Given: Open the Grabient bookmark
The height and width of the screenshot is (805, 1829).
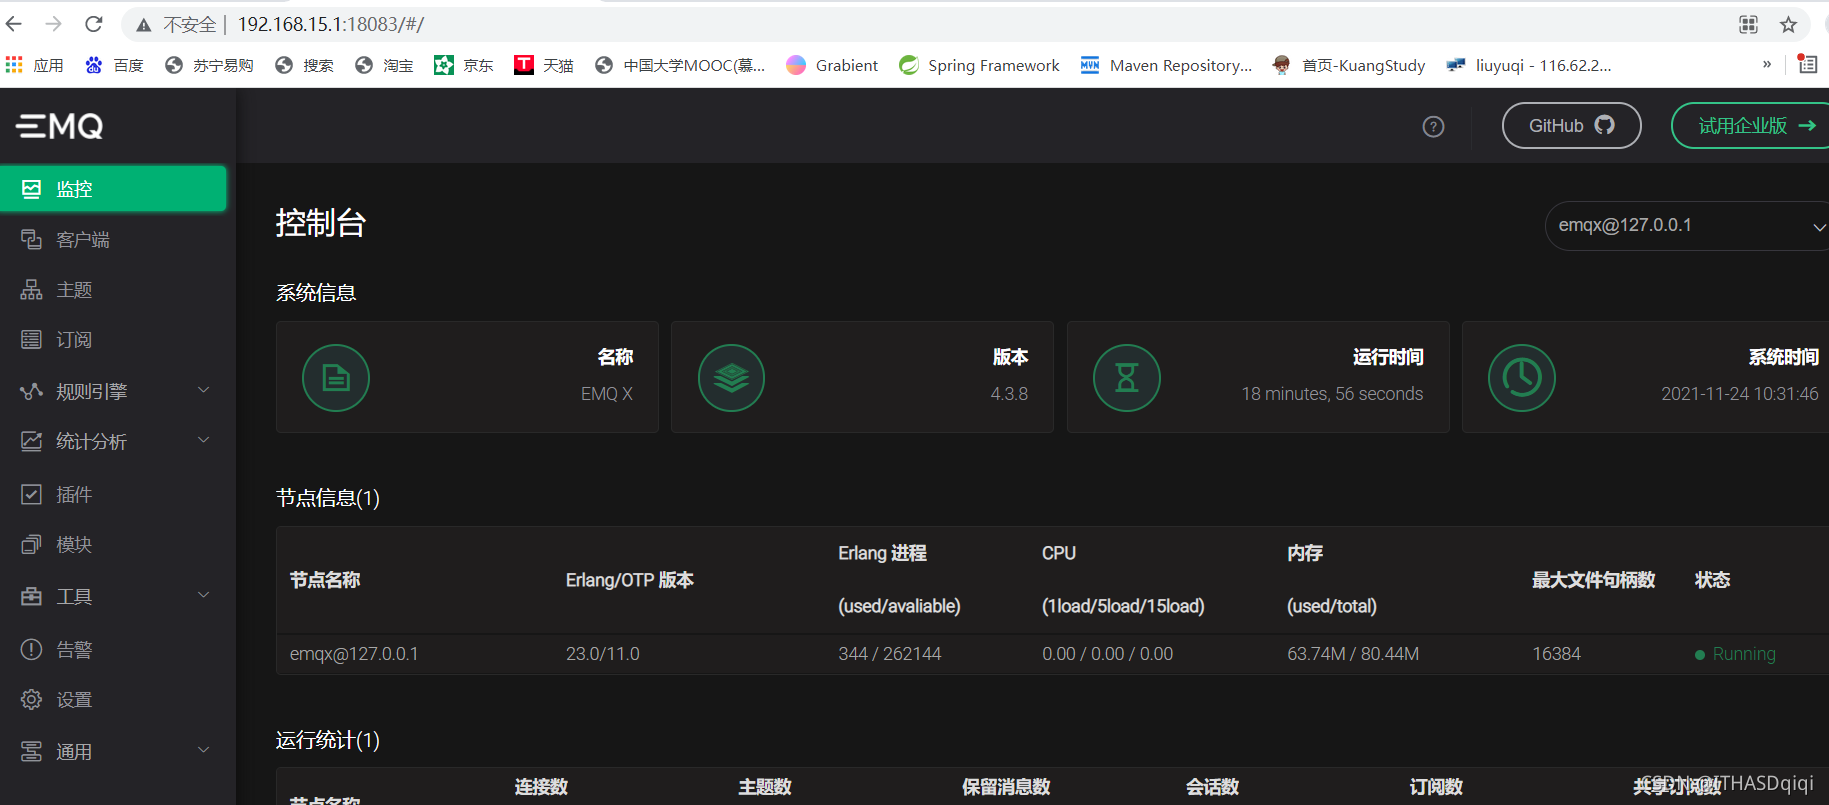Looking at the screenshot, I should (x=832, y=65).
